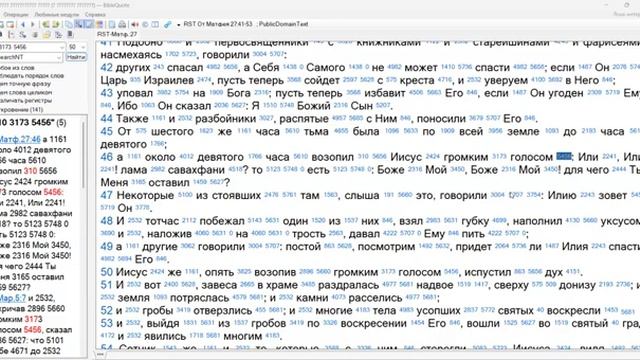Toggle the 'слова целиком' option
Viewport: 640px width, 360px height.
coord(26,92)
